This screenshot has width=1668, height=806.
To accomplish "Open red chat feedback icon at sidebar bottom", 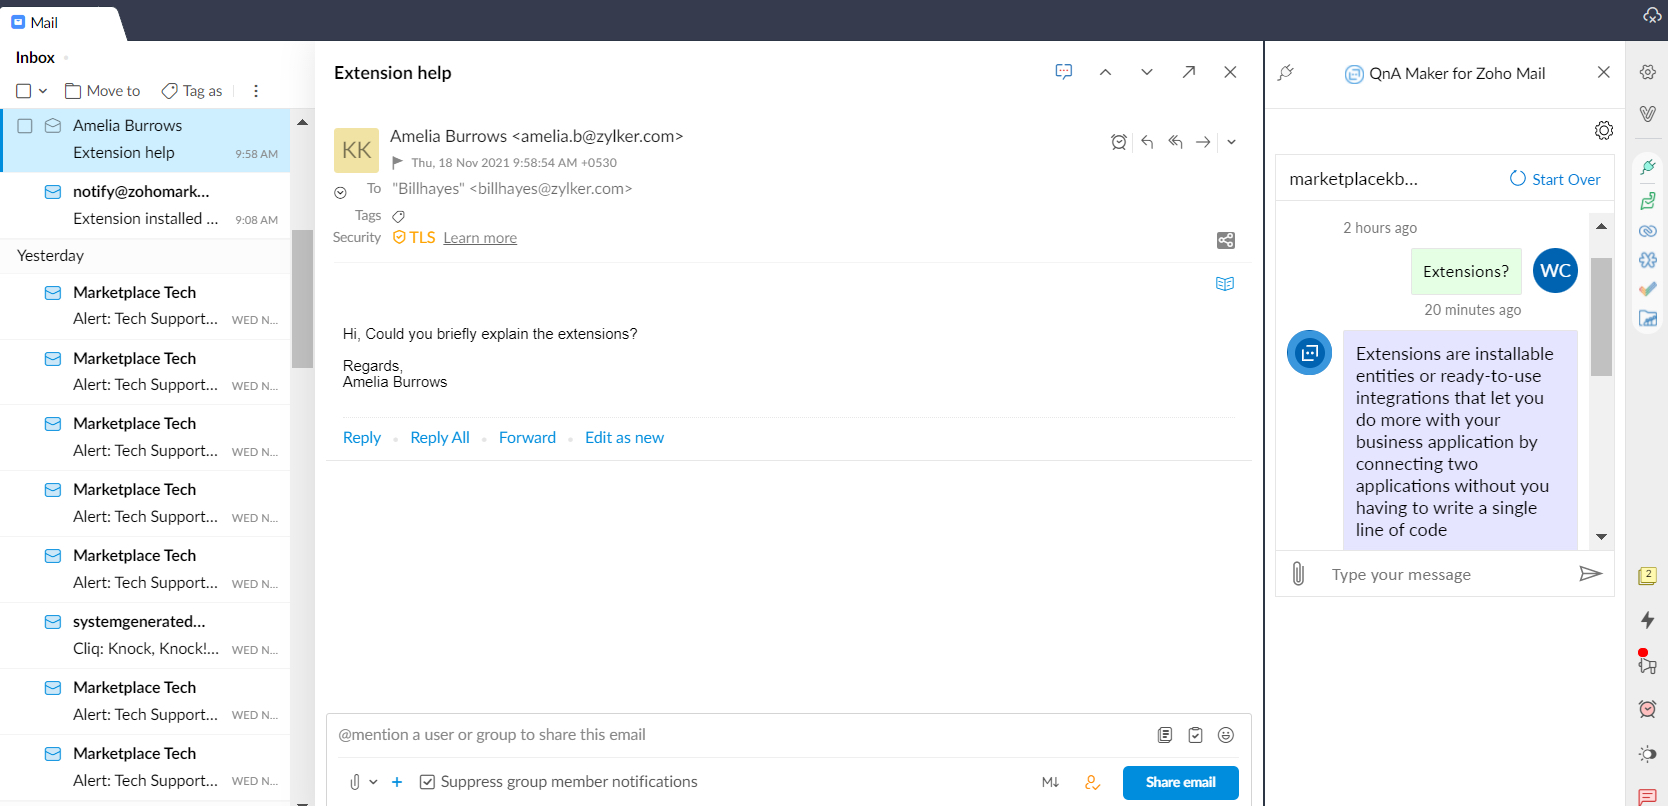I will point(1648,797).
